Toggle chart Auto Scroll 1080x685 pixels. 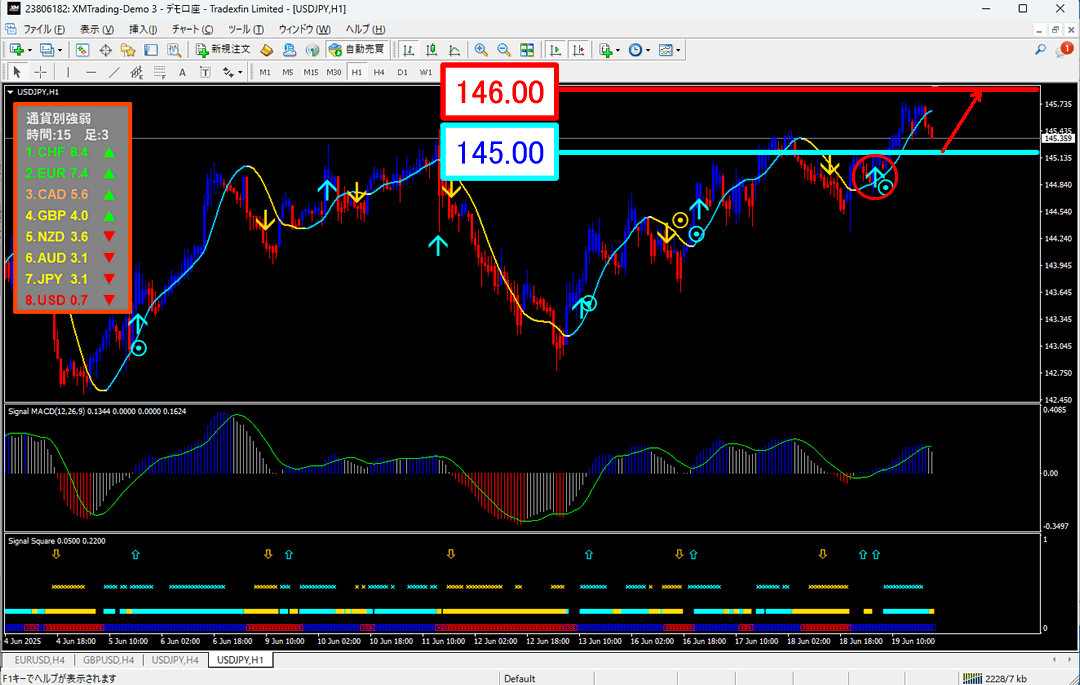(x=555, y=50)
